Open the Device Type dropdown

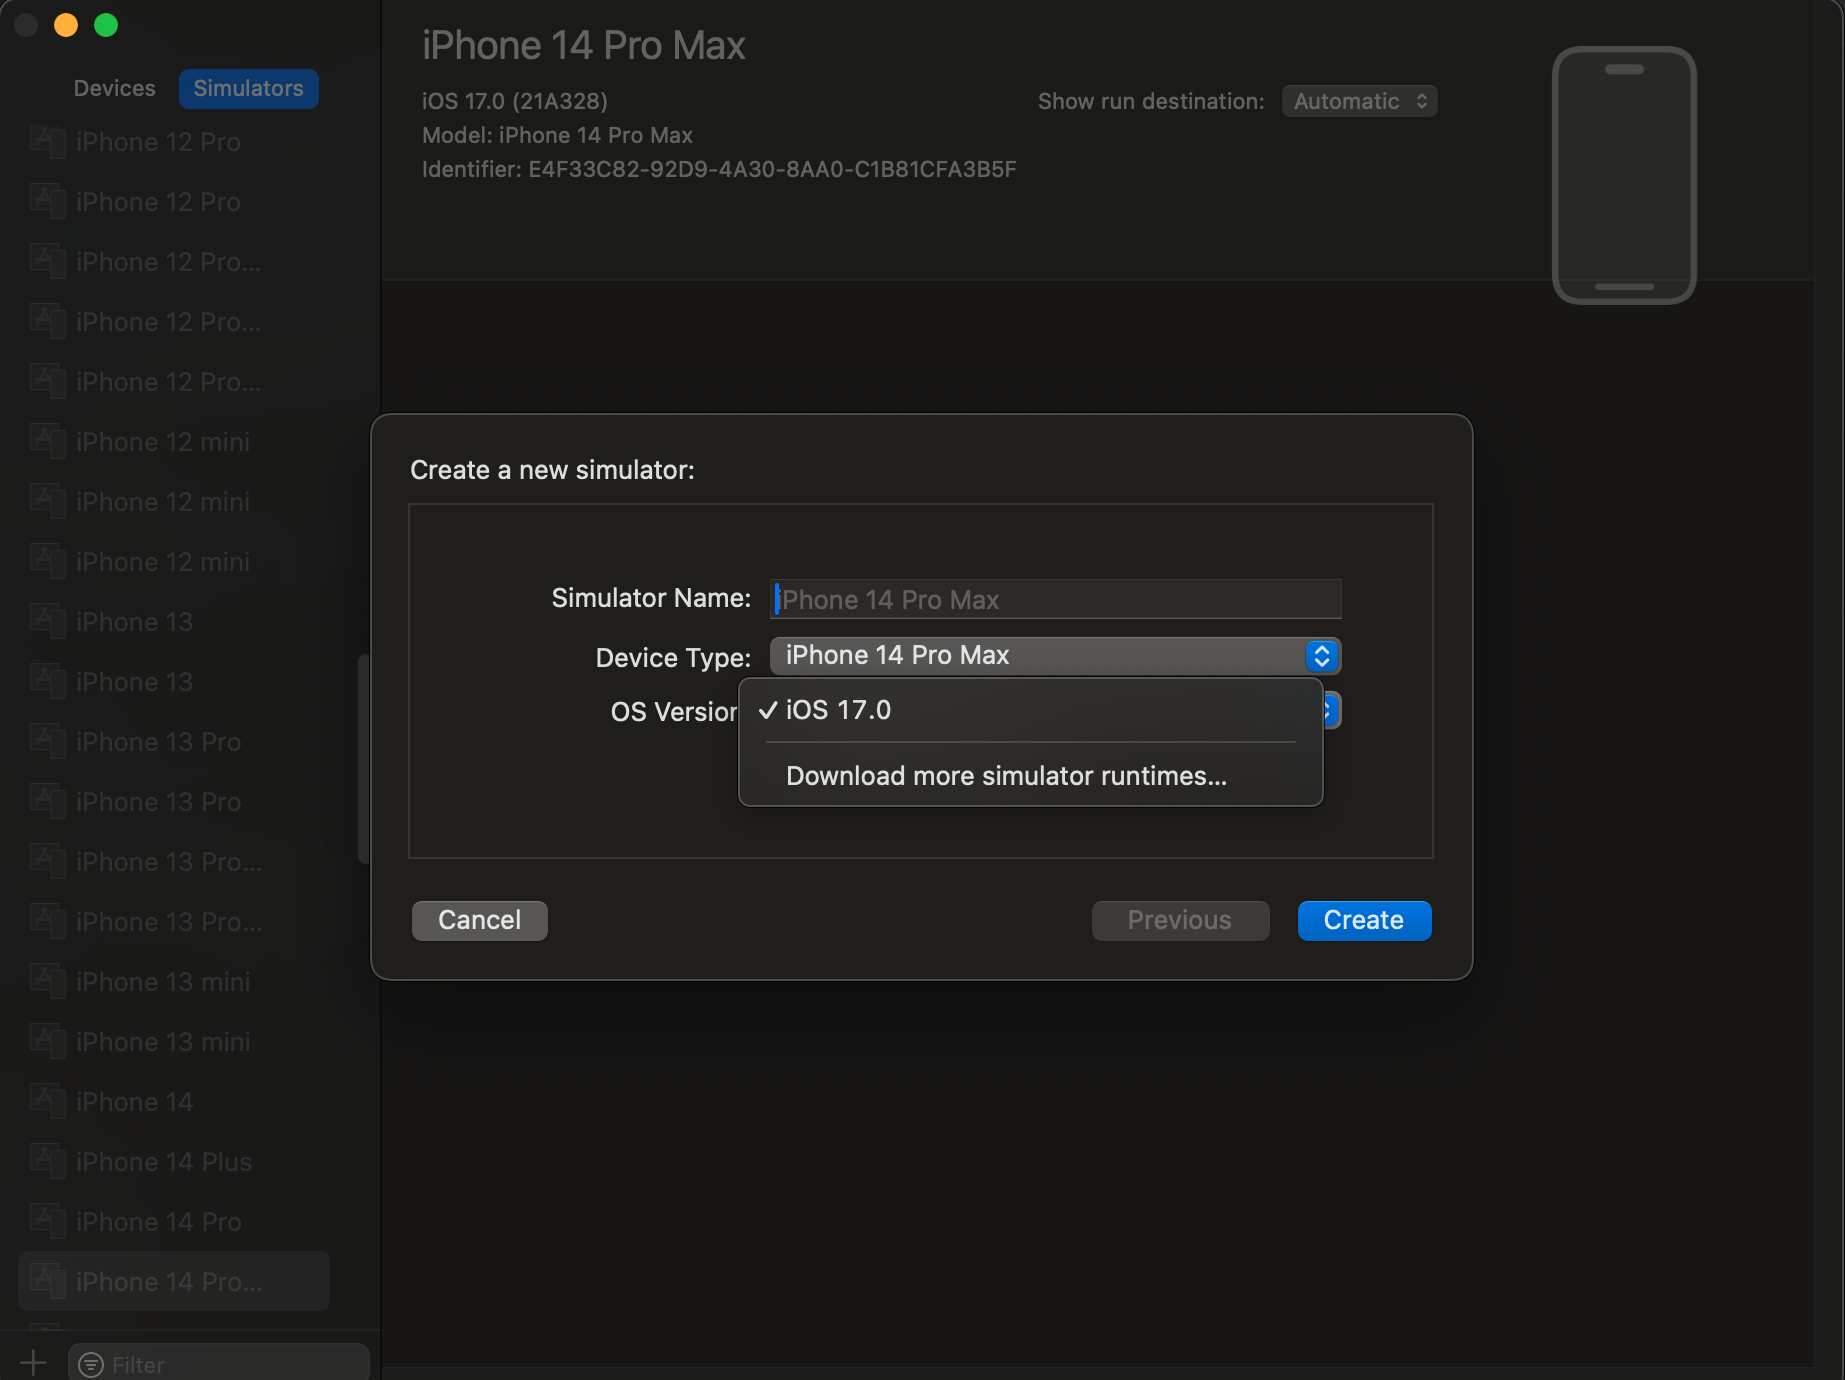tap(1054, 656)
